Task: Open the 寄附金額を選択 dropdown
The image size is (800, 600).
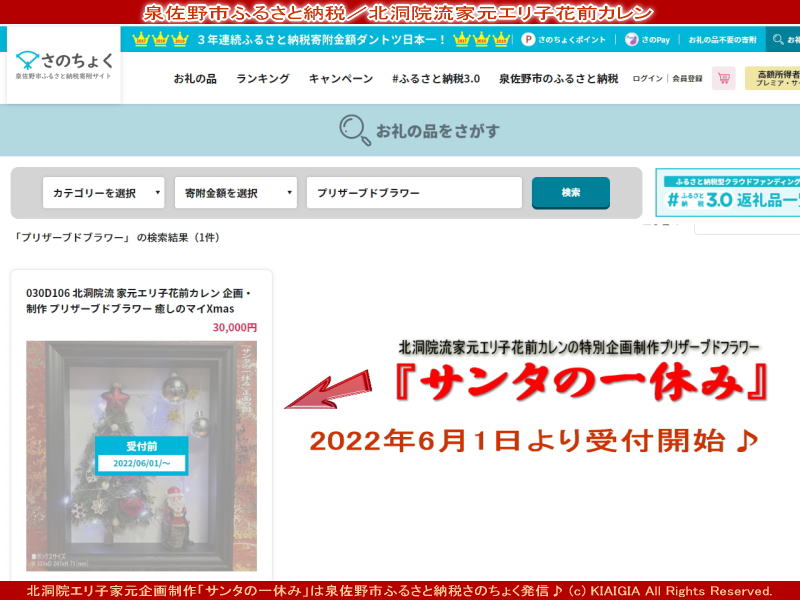Action: point(236,193)
